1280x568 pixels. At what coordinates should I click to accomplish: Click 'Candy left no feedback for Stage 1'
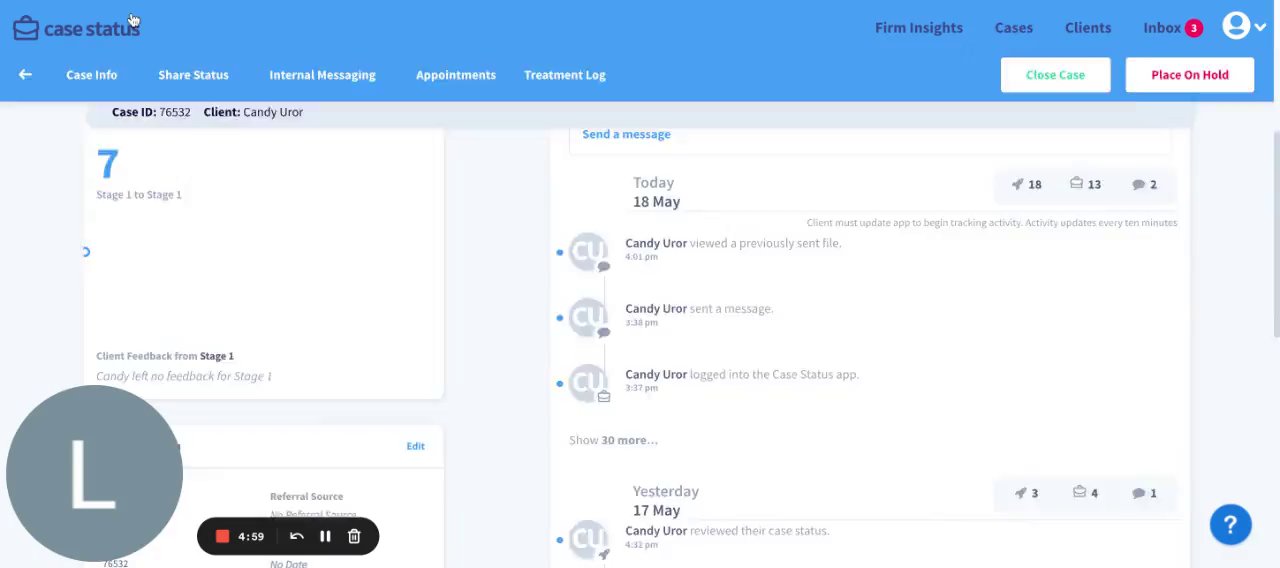coord(184,377)
